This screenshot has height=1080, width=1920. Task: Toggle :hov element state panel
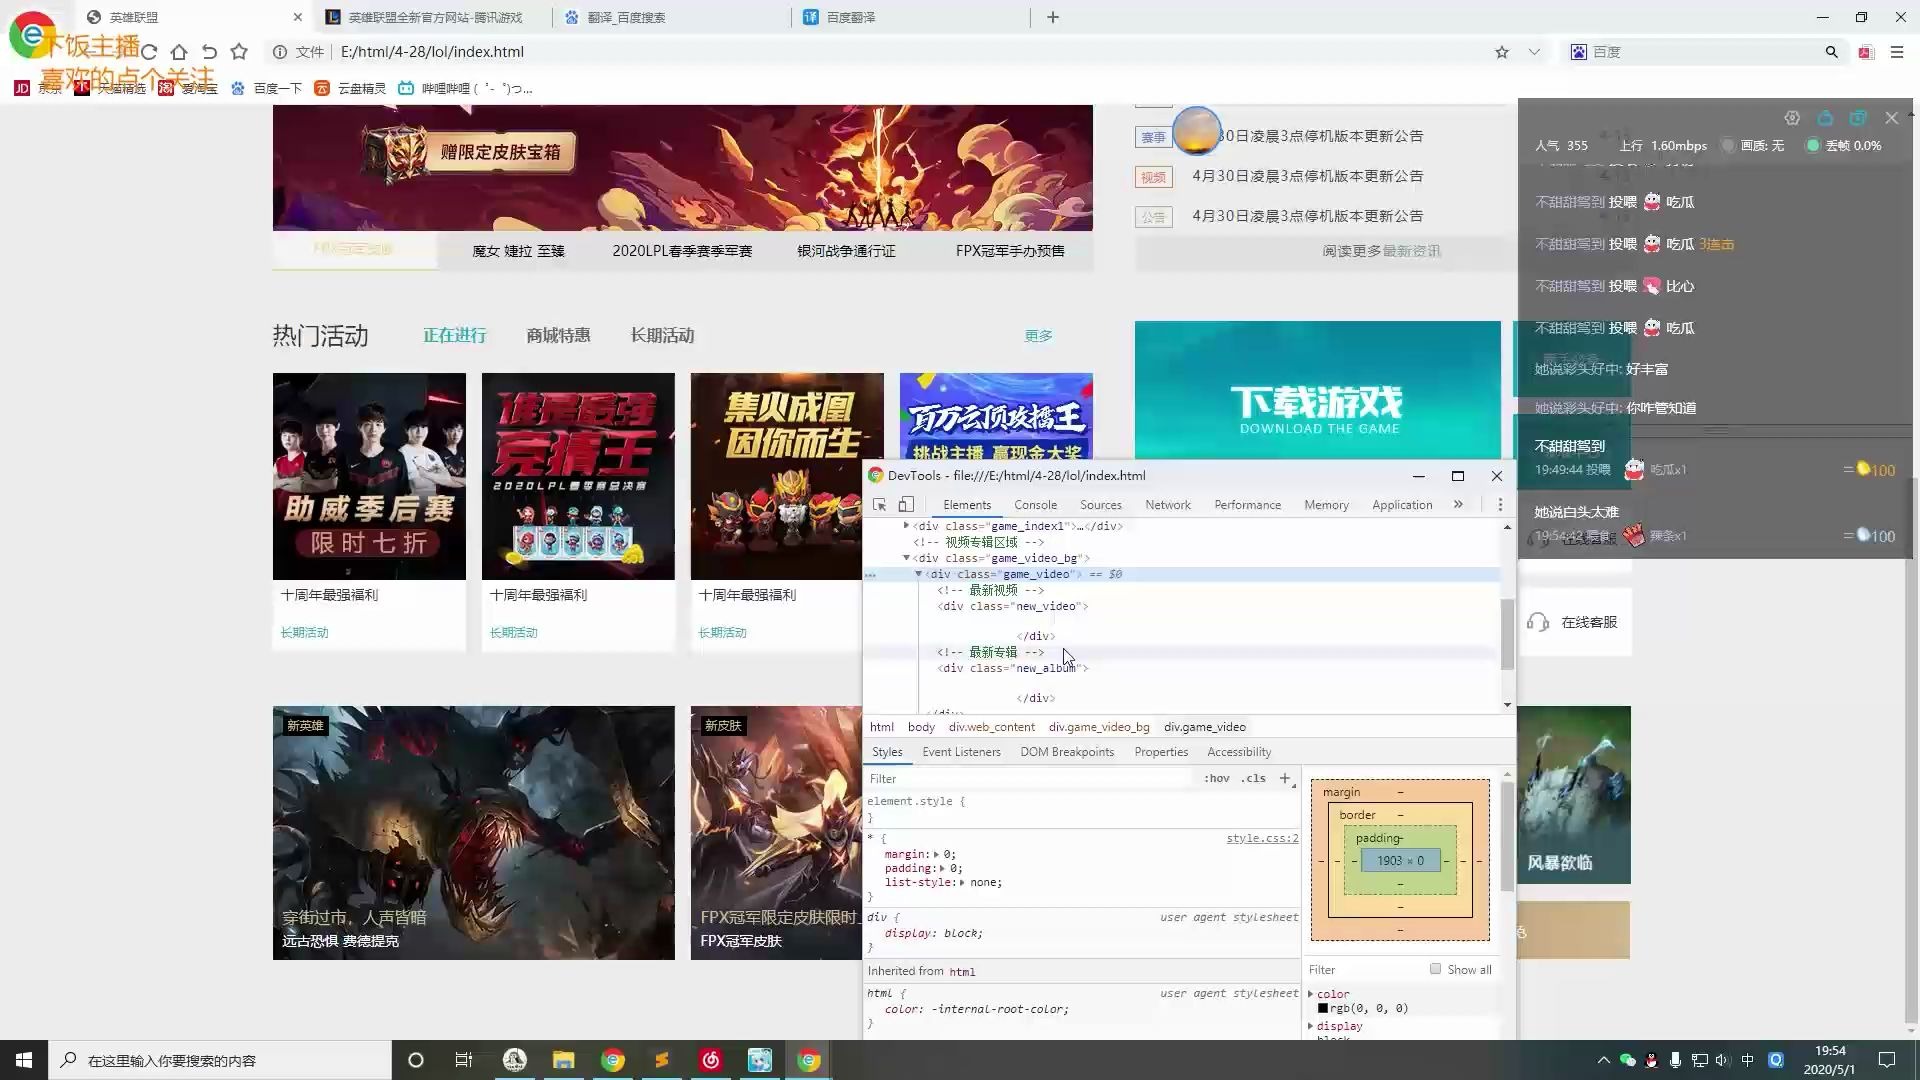point(1217,778)
